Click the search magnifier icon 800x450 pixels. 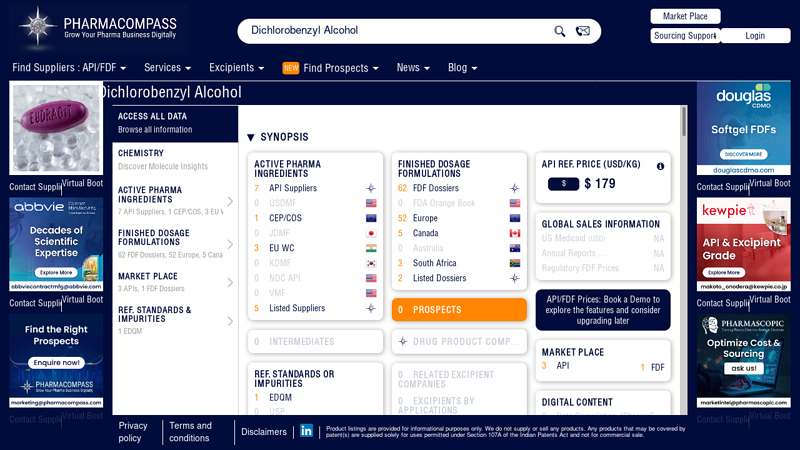click(x=560, y=31)
